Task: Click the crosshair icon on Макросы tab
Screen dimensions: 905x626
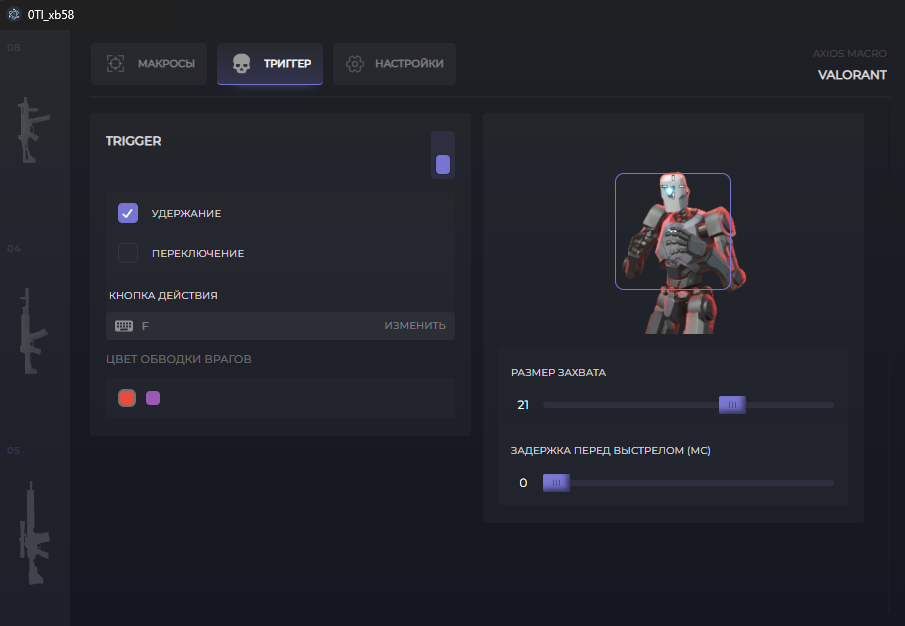Action: click(115, 63)
